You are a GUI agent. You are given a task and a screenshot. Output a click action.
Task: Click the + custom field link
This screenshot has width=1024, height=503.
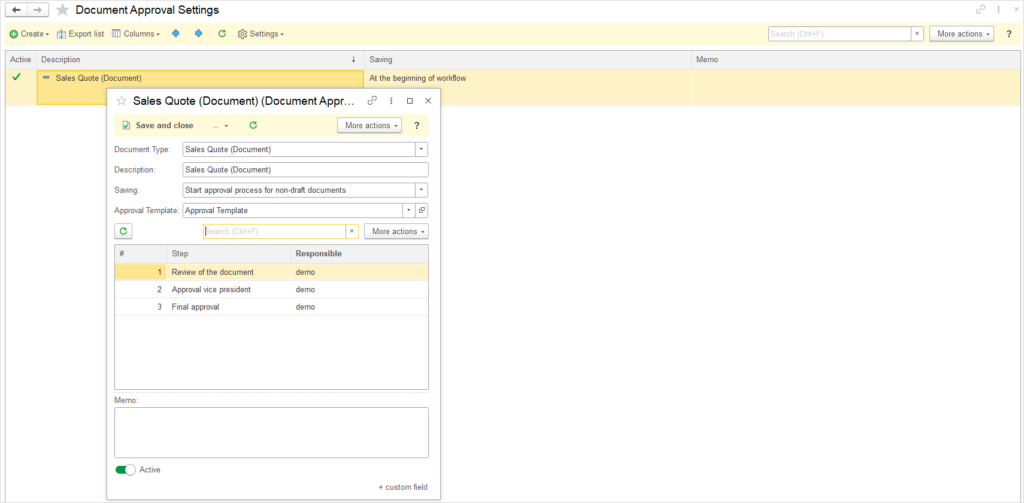[x=402, y=487]
